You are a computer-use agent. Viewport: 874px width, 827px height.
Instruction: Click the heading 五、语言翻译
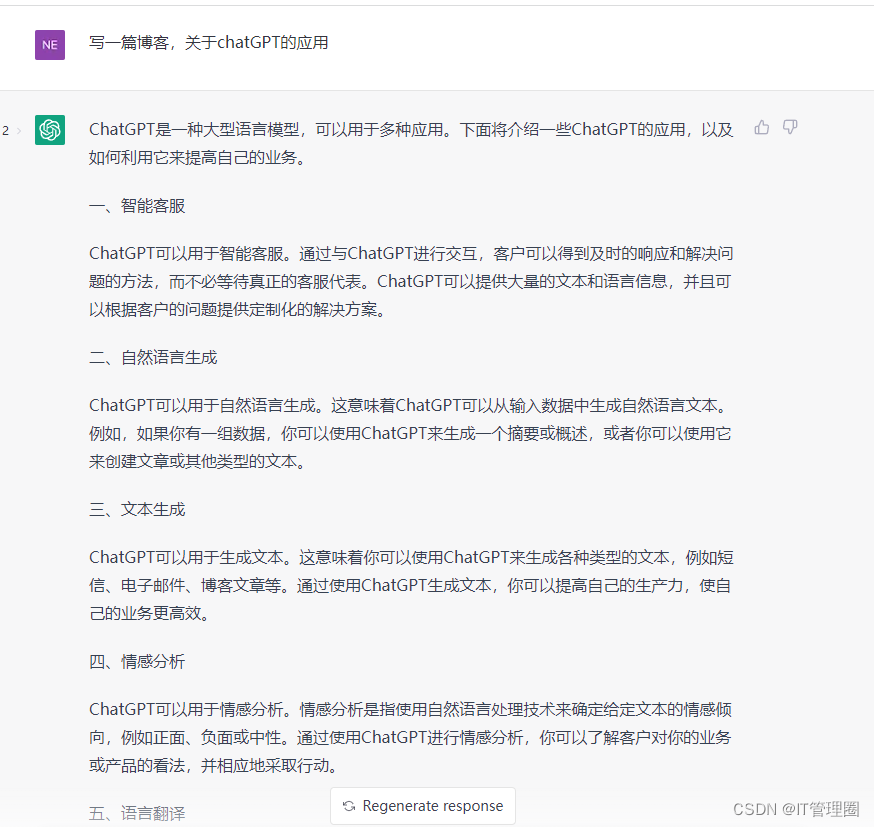click(137, 814)
